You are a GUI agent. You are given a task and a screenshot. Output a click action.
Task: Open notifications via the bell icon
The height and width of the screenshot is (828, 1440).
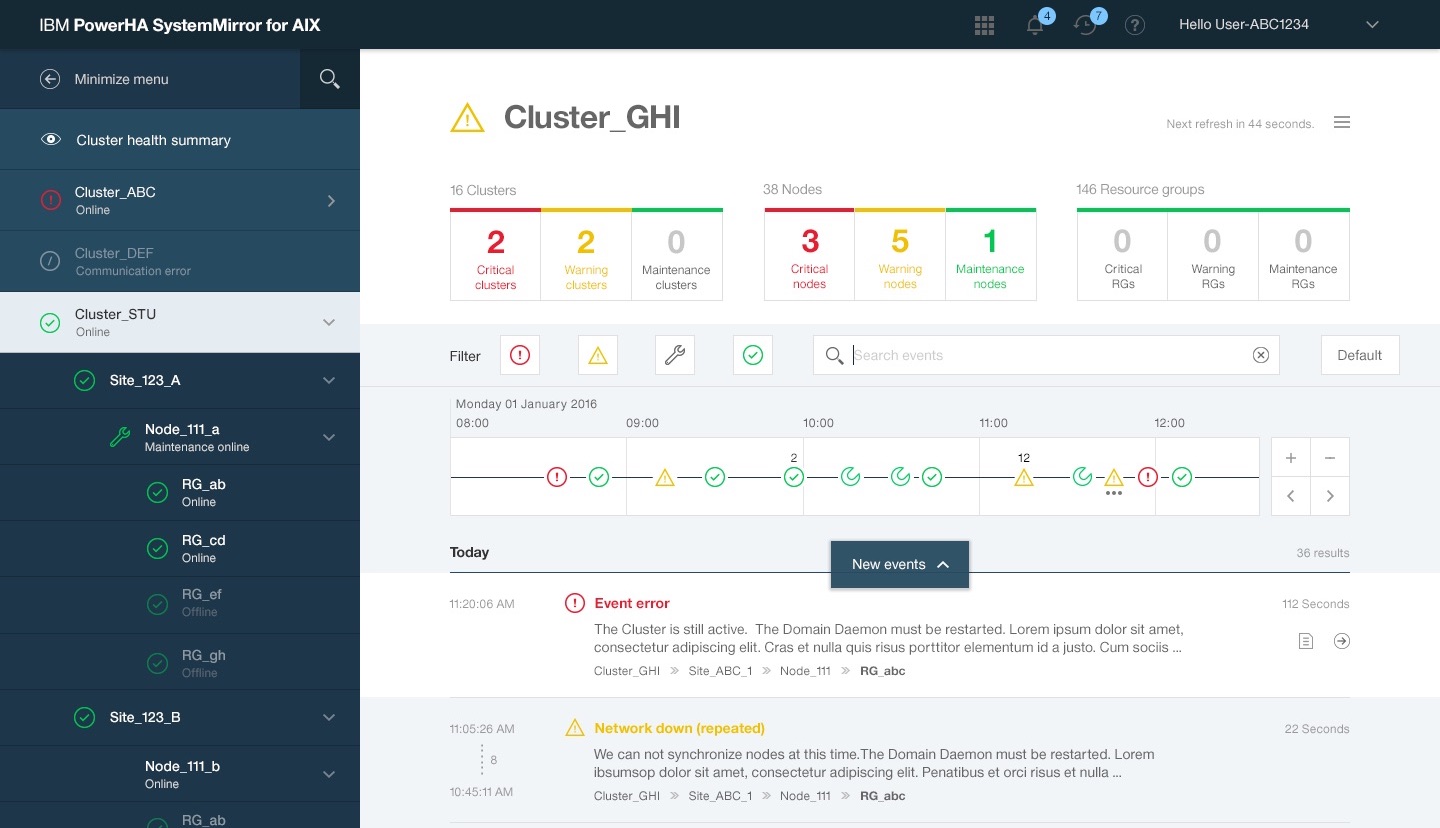point(1035,25)
